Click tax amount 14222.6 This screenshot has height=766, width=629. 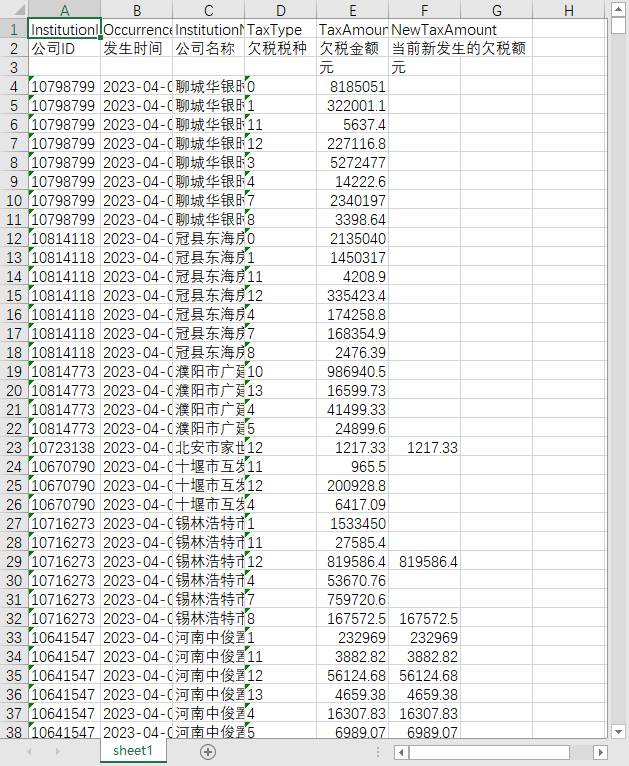pos(353,182)
